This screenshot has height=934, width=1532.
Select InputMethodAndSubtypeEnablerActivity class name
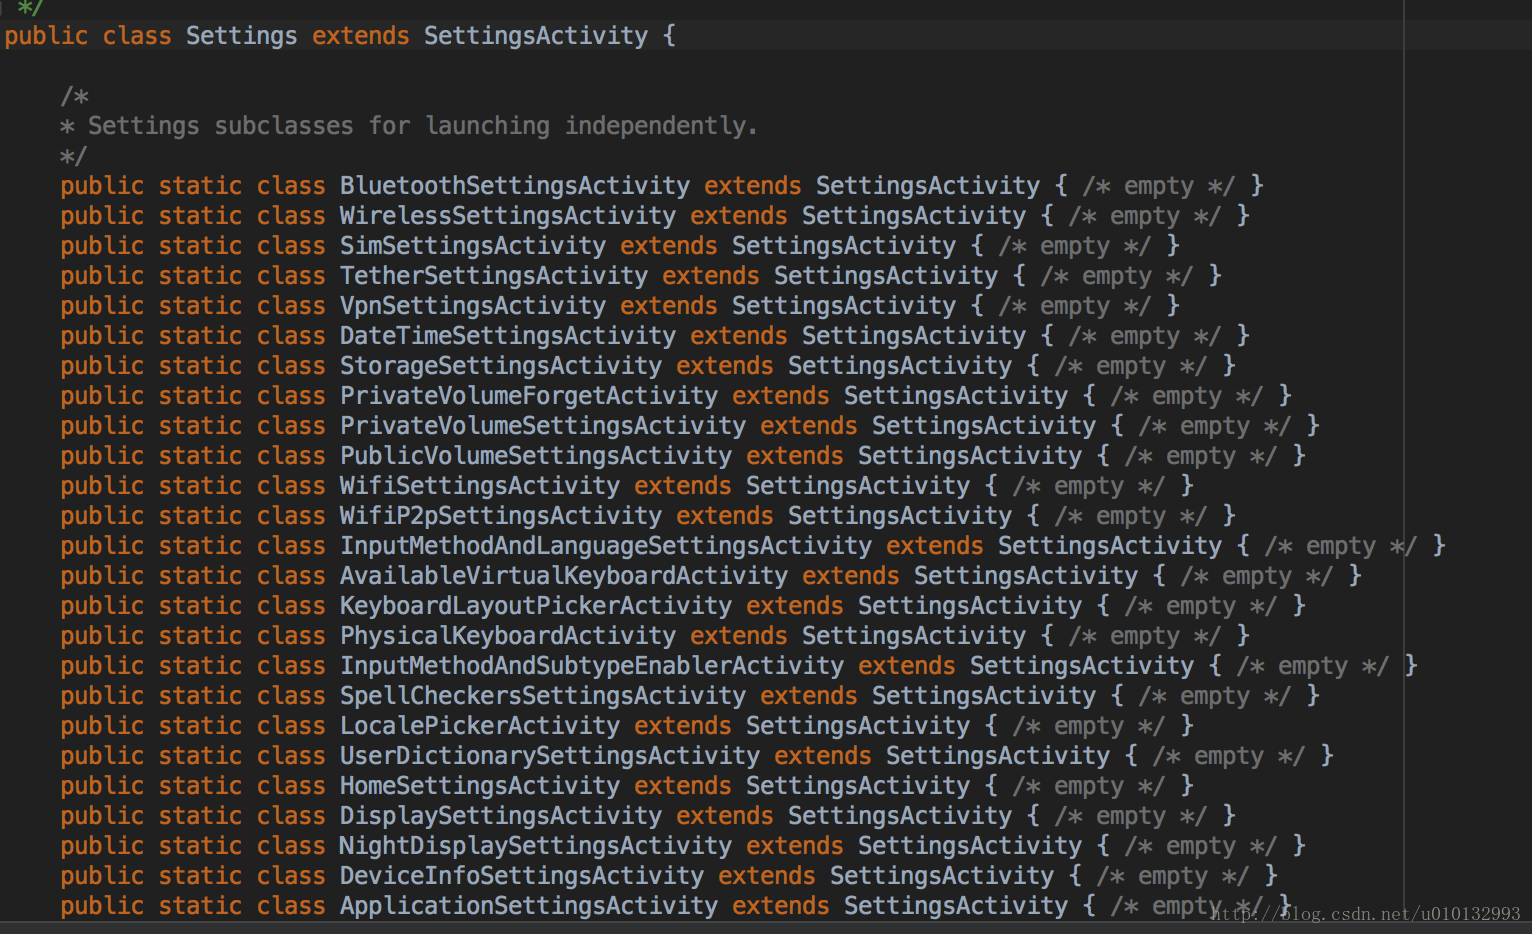click(x=592, y=666)
